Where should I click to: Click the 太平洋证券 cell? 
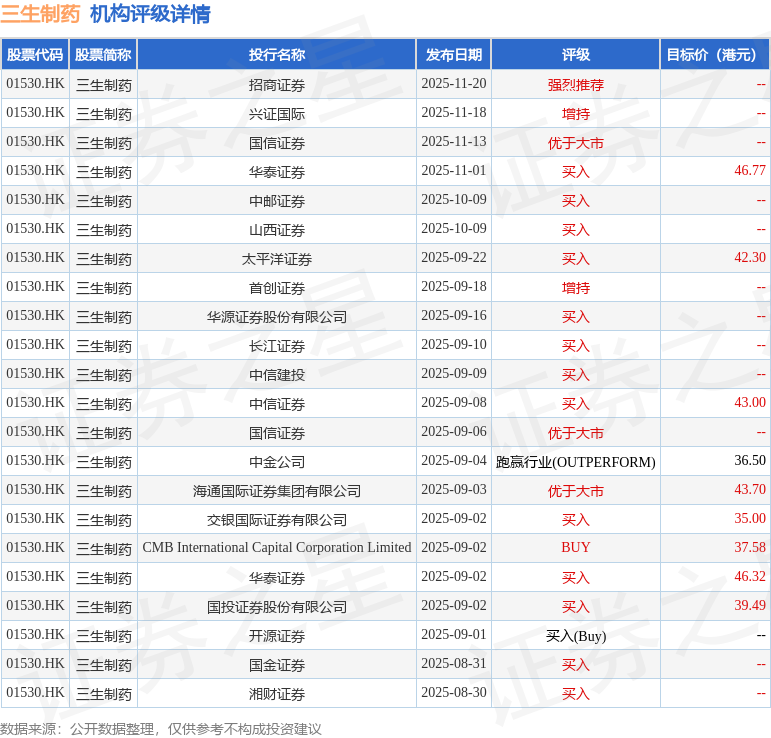click(277, 259)
